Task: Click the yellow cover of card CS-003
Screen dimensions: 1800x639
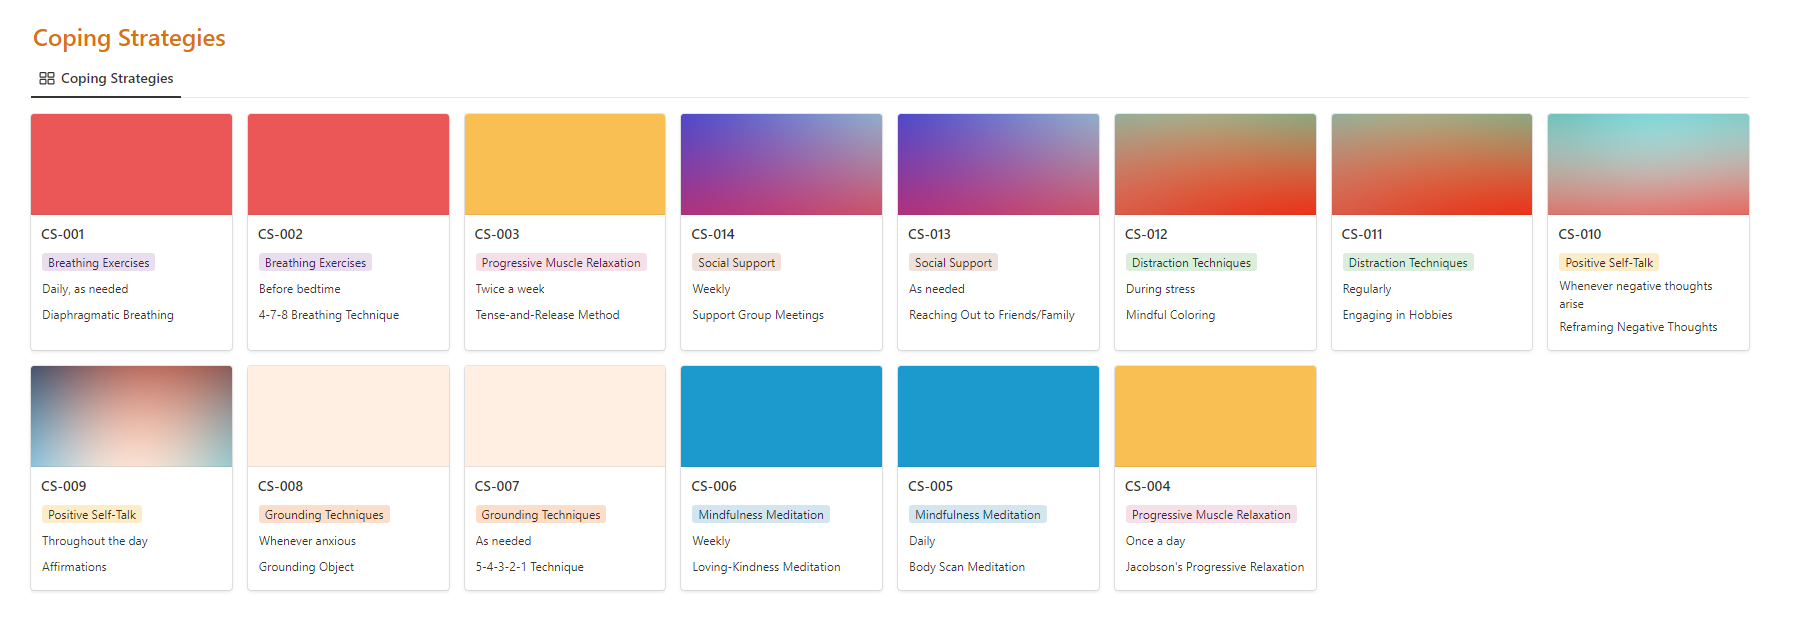Action: tap(565, 164)
